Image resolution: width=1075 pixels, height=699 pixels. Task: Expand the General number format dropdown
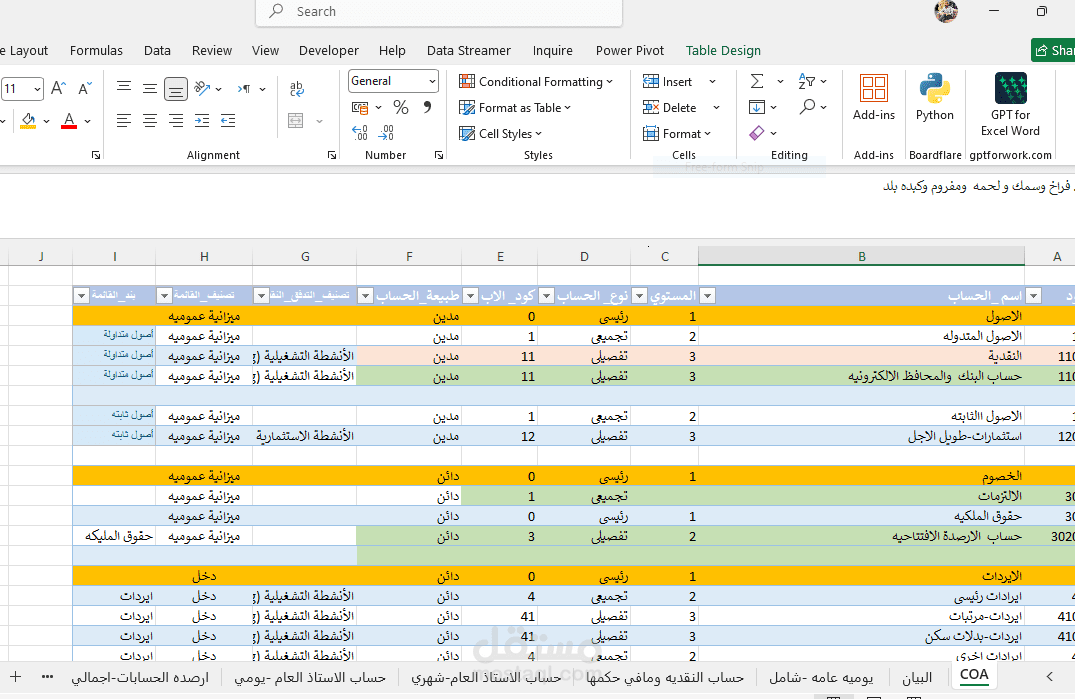point(432,81)
